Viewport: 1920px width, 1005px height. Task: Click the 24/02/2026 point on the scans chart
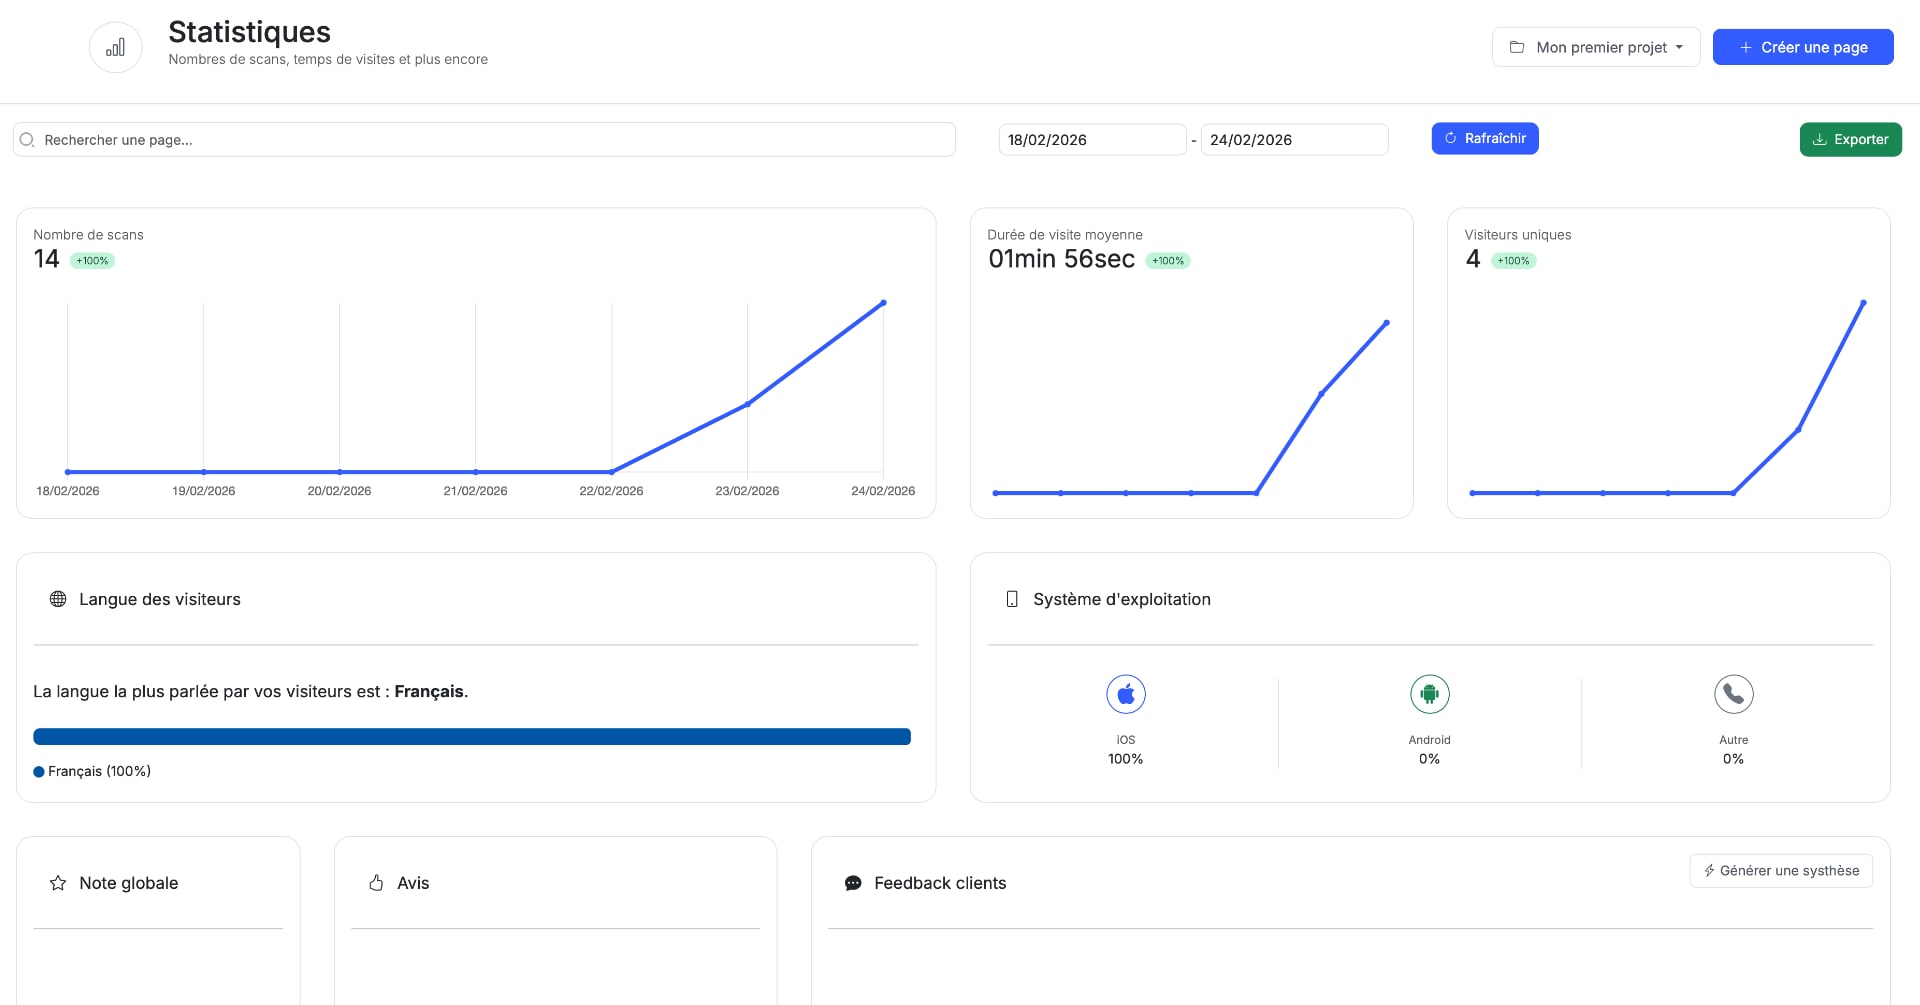(883, 303)
